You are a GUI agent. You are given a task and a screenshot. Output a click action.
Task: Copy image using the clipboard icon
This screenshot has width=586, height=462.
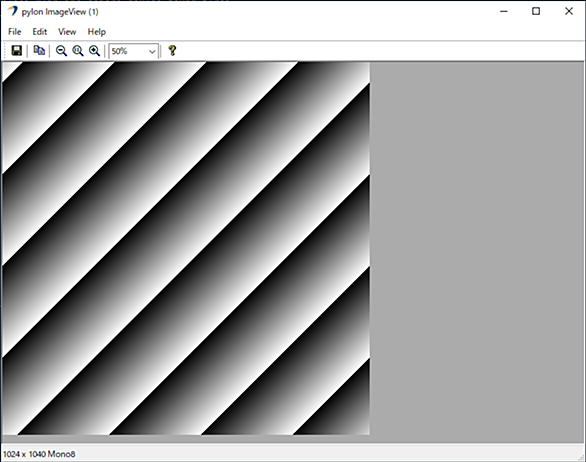click(x=39, y=50)
